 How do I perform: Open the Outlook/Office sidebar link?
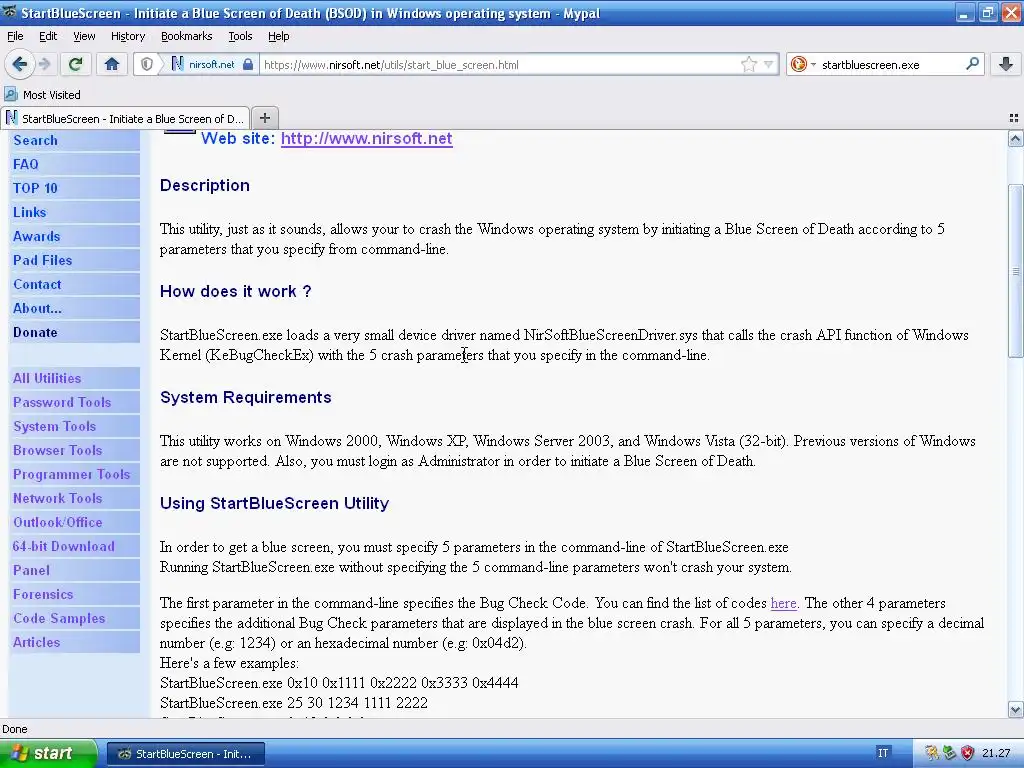[57, 522]
